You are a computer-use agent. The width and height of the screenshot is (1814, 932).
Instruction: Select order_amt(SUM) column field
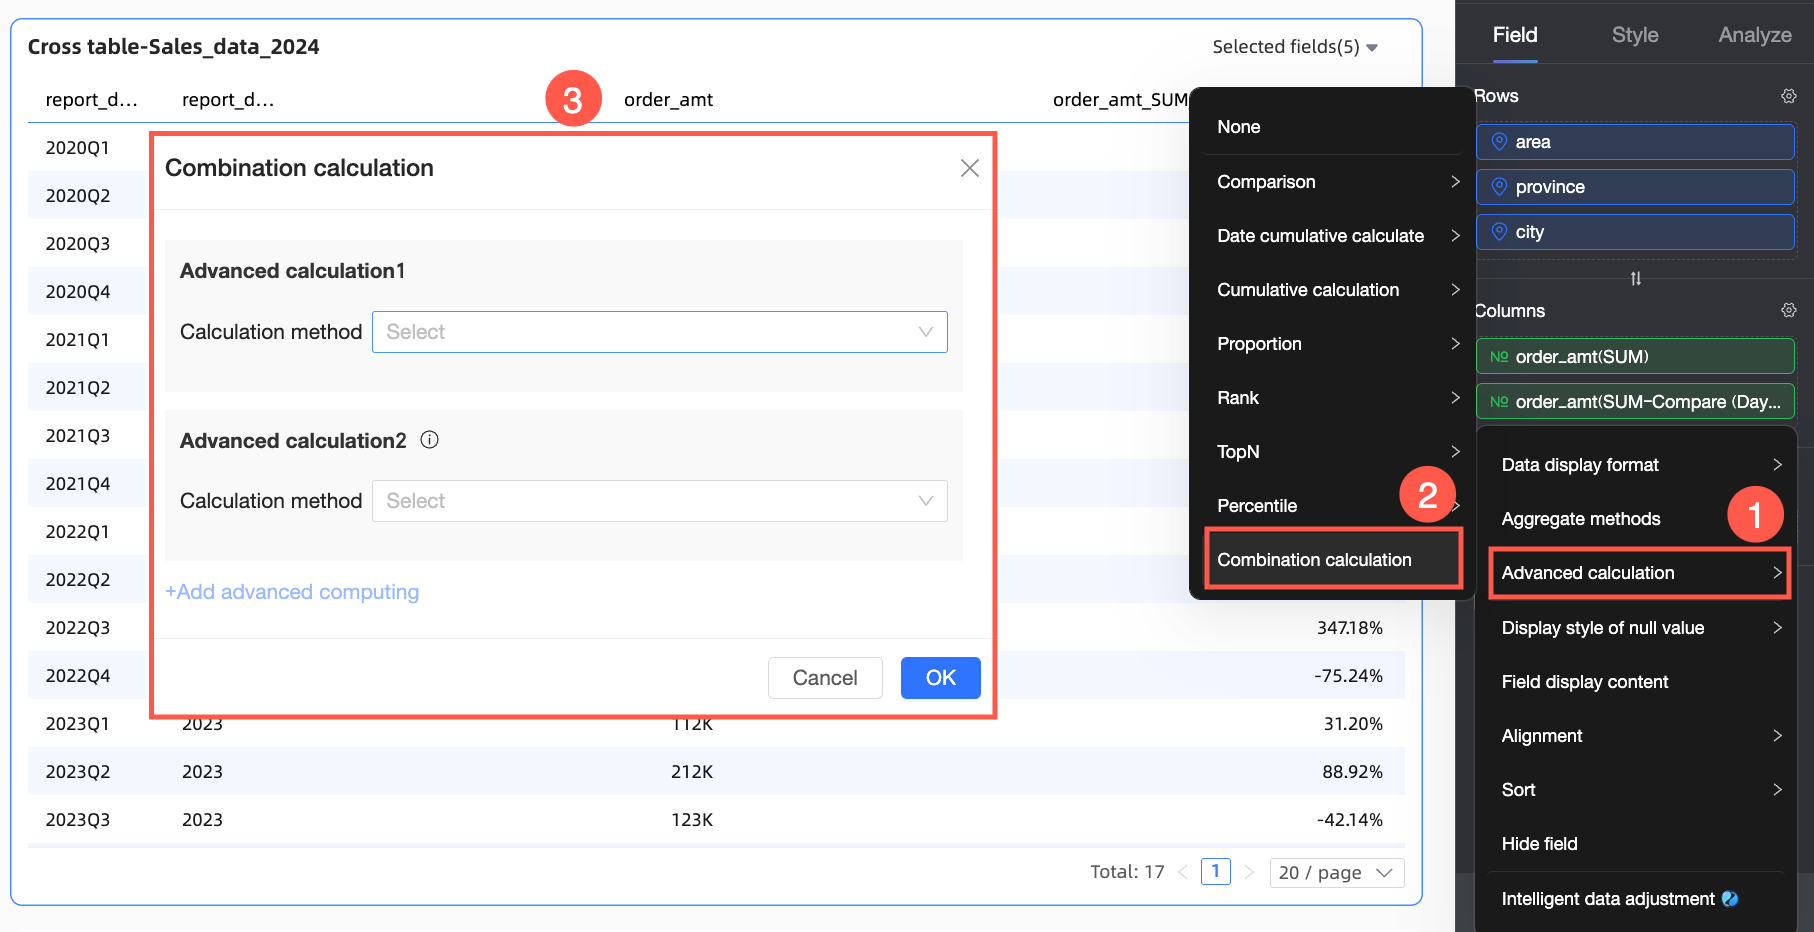[x=1635, y=356]
